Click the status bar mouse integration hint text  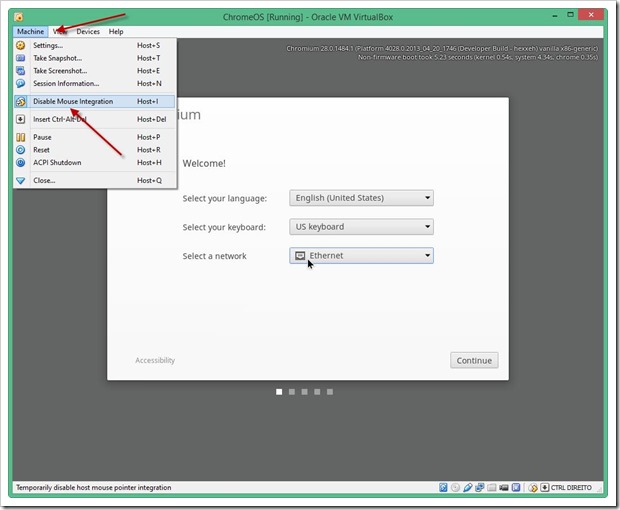[94, 487]
